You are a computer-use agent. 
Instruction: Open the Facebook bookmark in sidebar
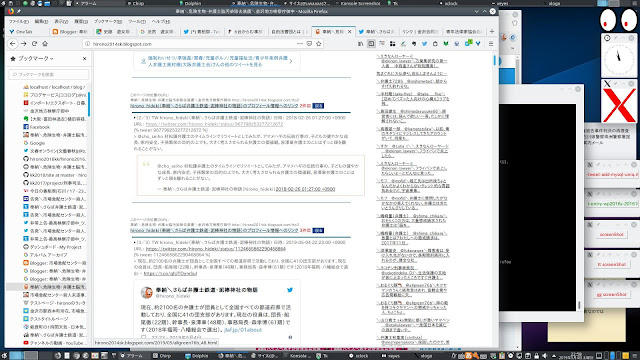40,127
